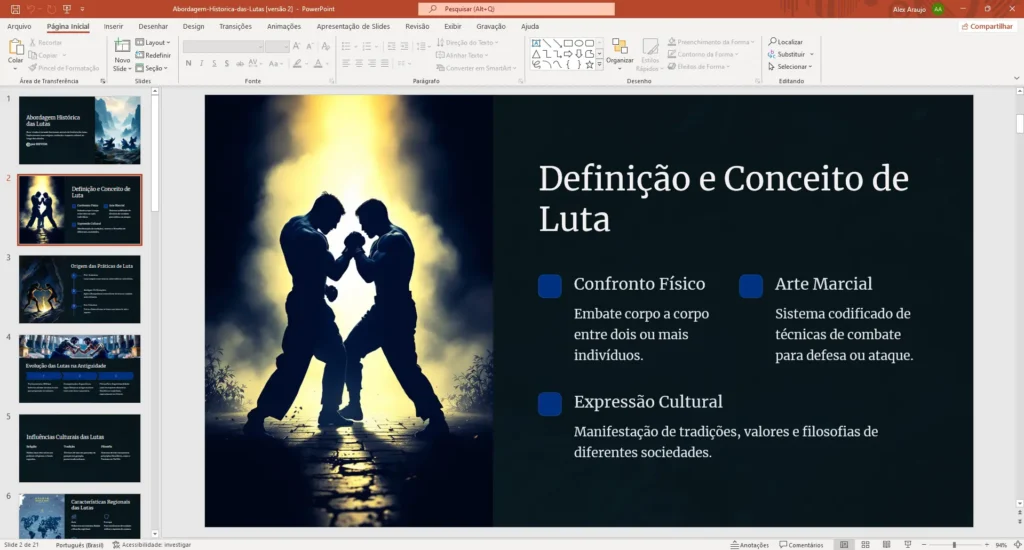Toggle the Anotações notes pane
Screen dimensions: 1024x550
tap(748, 545)
